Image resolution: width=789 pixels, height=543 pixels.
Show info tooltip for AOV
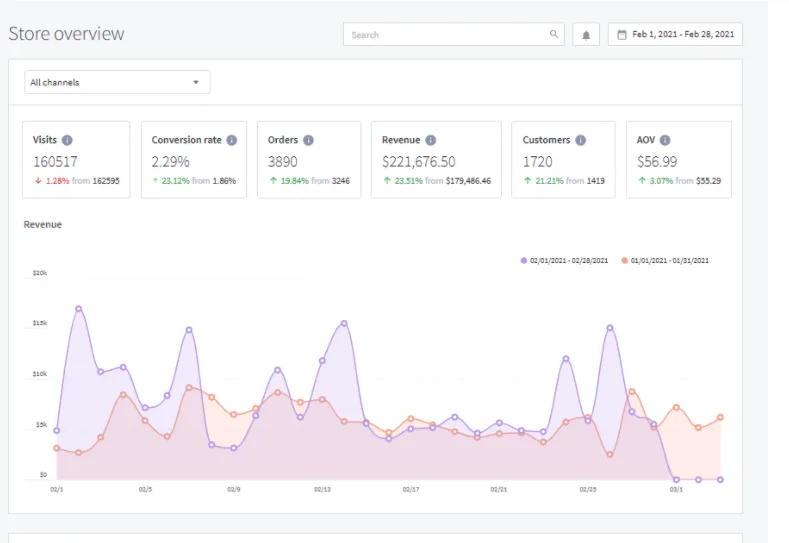(x=665, y=140)
